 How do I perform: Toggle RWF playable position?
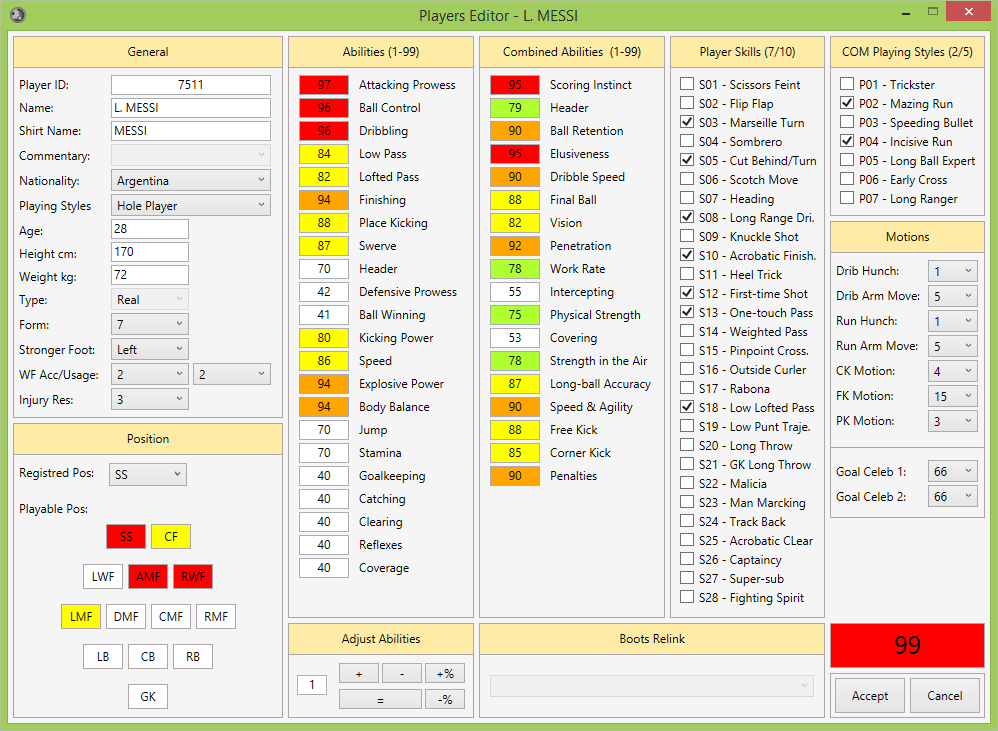click(193, 576)
